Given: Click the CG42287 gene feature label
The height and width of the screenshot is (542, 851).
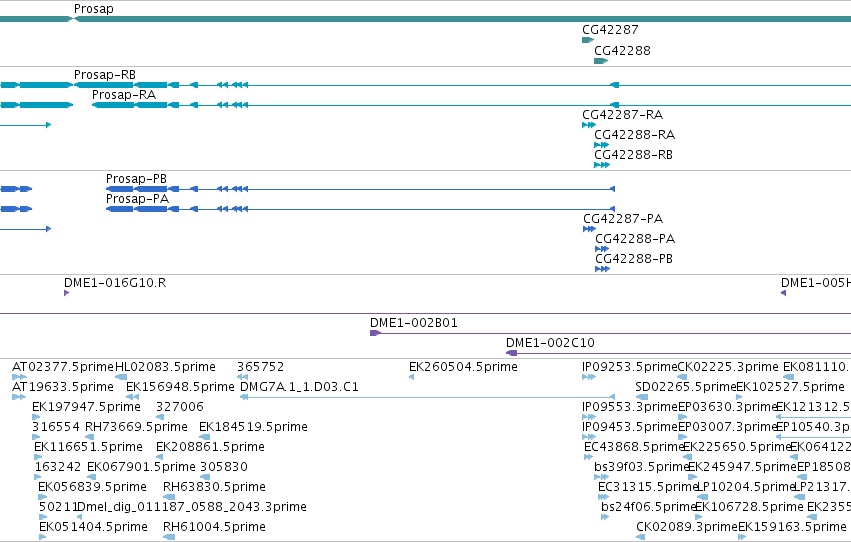Looking at the screenshot, I should point(610,30).
